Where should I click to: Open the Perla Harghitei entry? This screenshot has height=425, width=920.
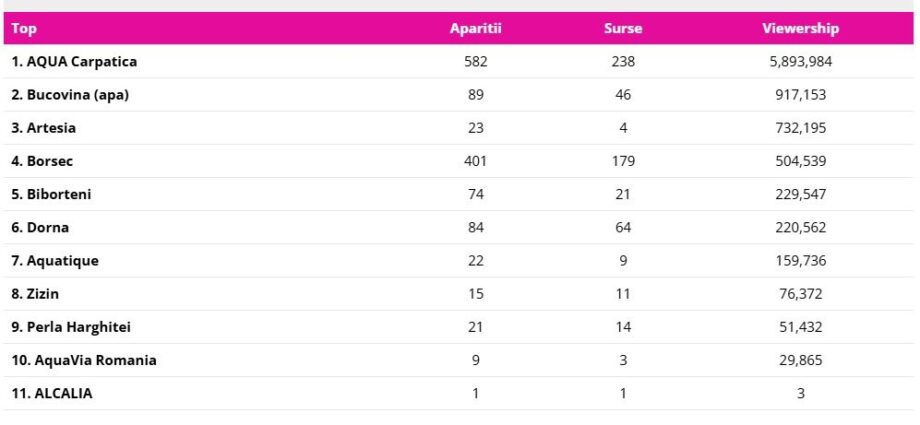tap(71, 327)
